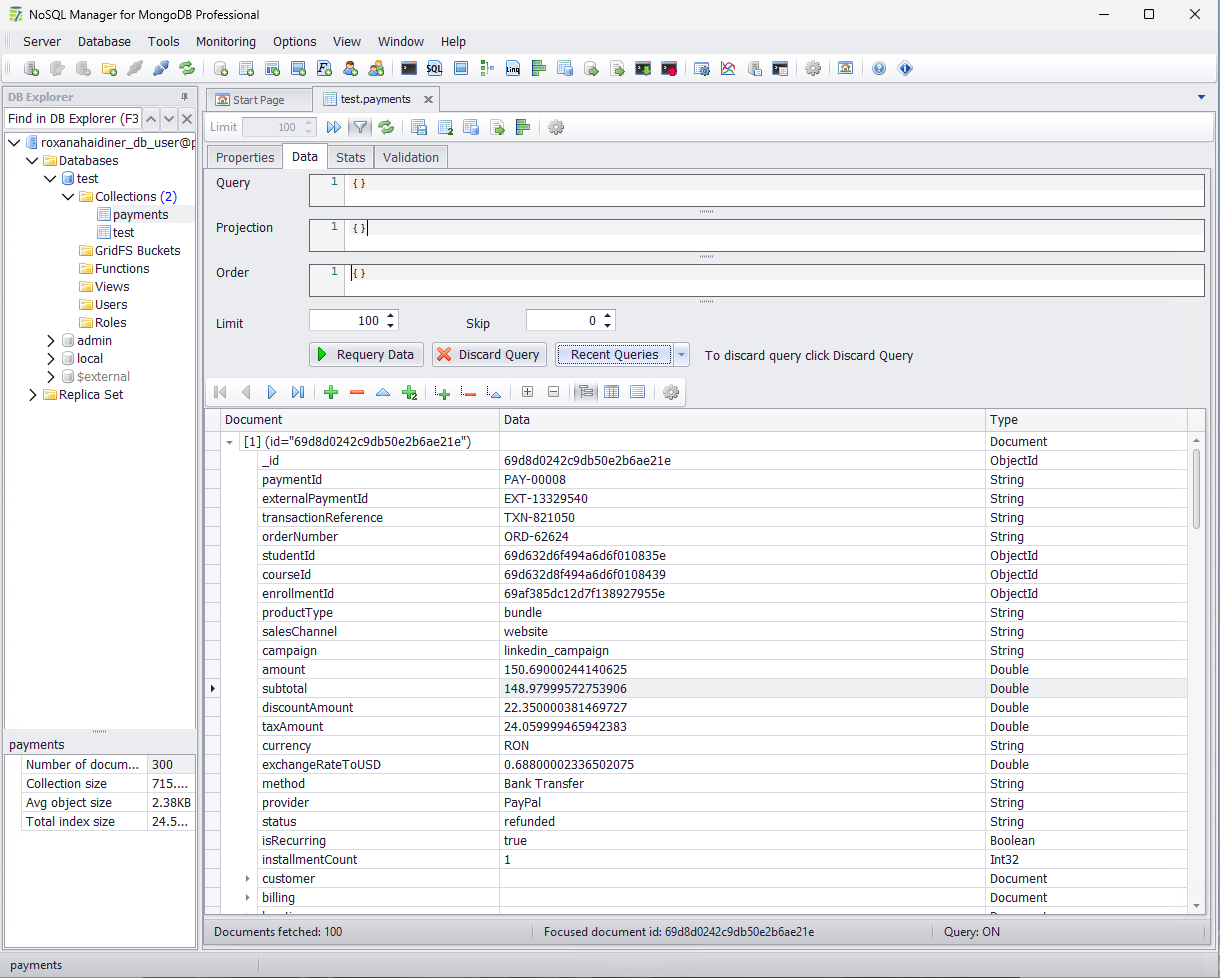Click the Requery Data button
The image size is (1220, 978).
click(367, 354)
